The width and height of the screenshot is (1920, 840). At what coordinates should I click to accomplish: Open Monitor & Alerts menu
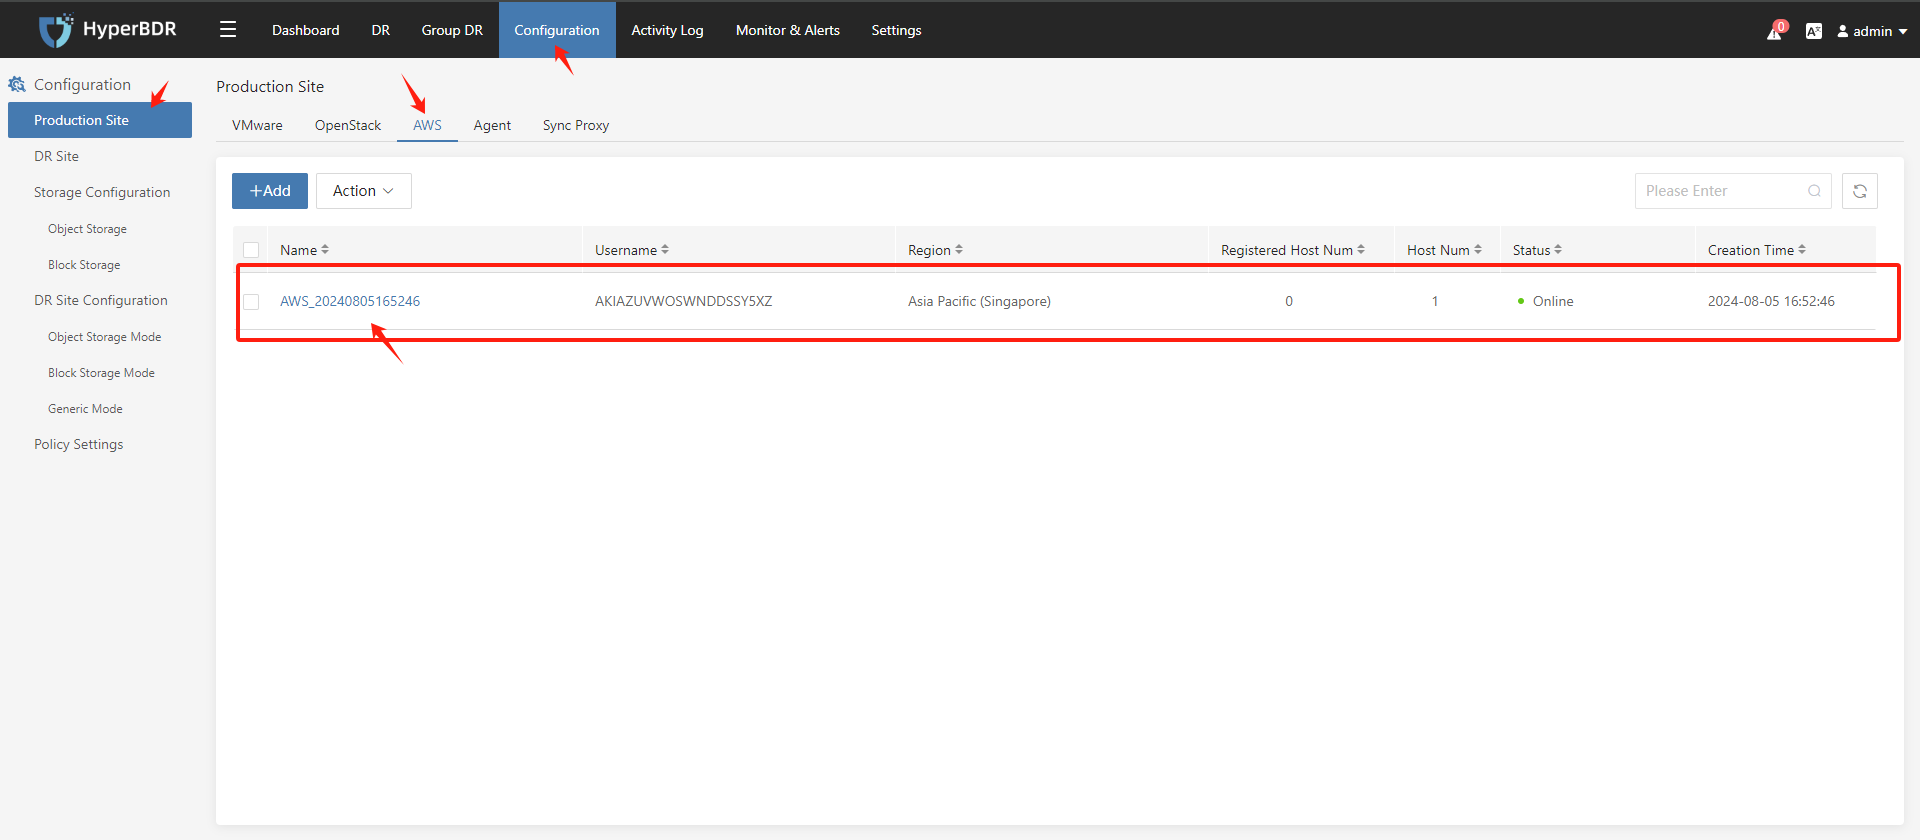coord(788,30)
